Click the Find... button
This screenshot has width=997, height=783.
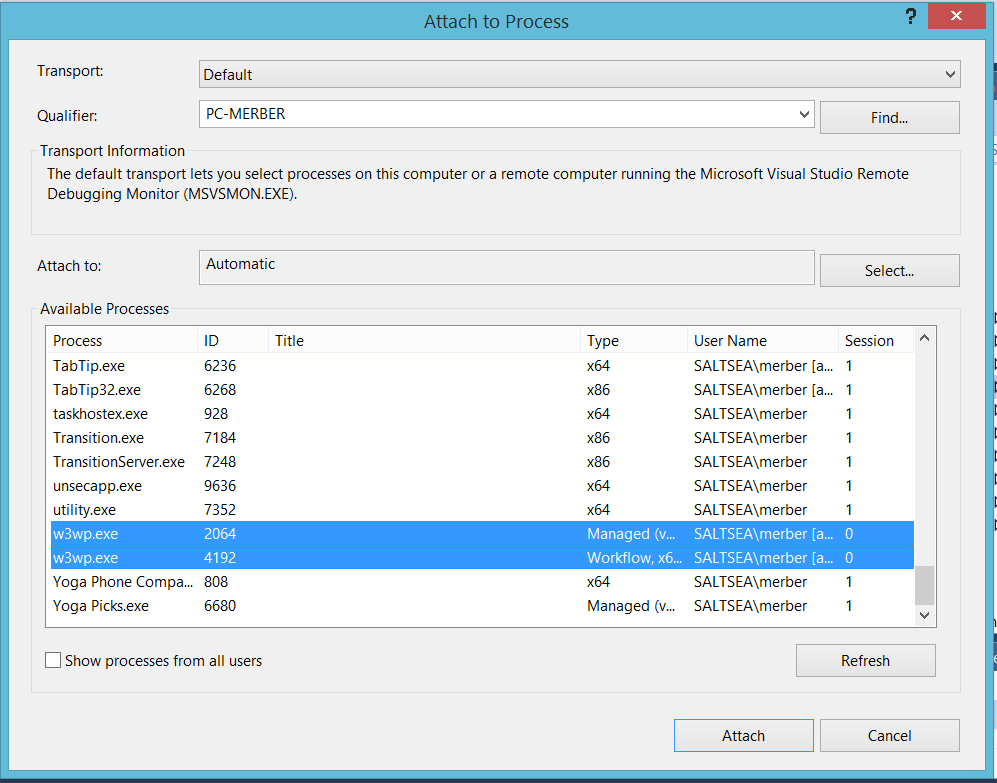point(890,118)
